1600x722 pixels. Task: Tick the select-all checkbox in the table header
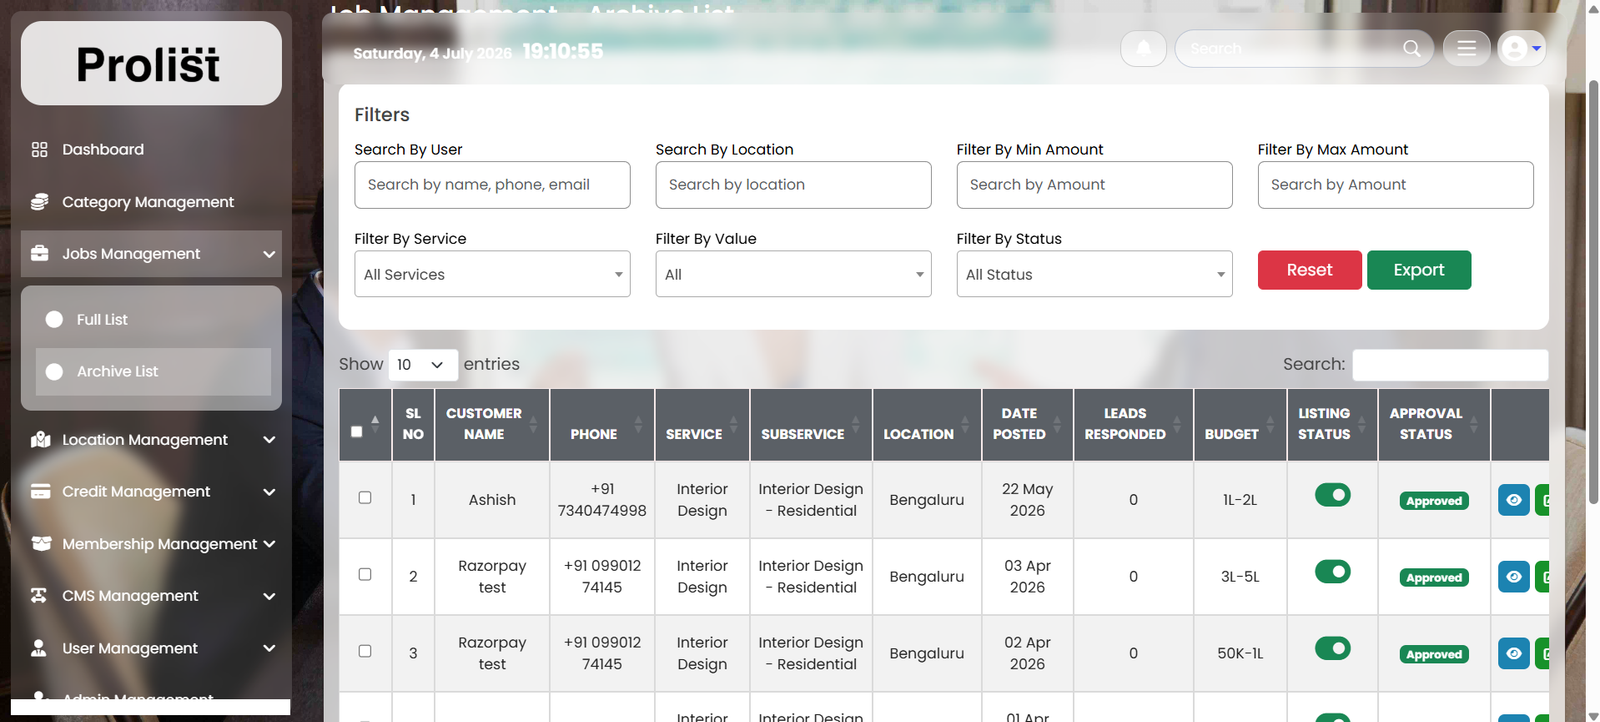[x=357, y=432]
